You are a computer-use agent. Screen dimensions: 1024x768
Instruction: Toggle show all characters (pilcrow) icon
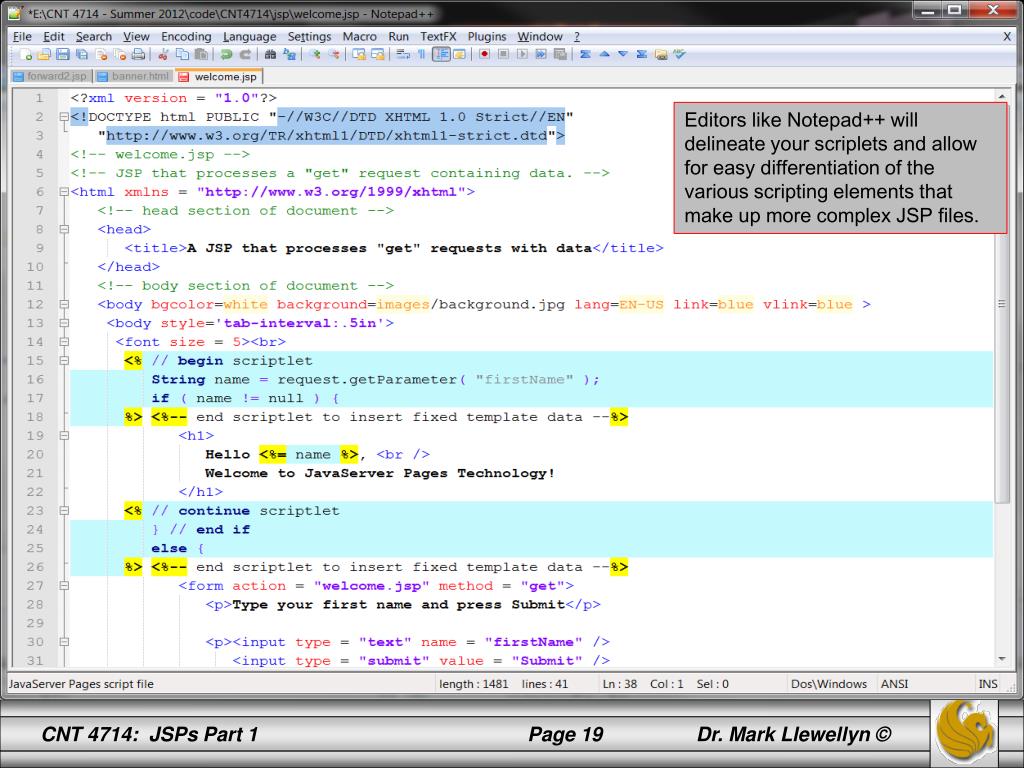(421, 55)
